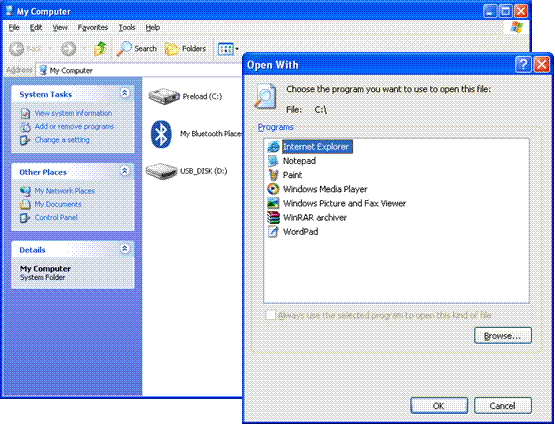Select the WinRAR archiver icon

point(273,217)
